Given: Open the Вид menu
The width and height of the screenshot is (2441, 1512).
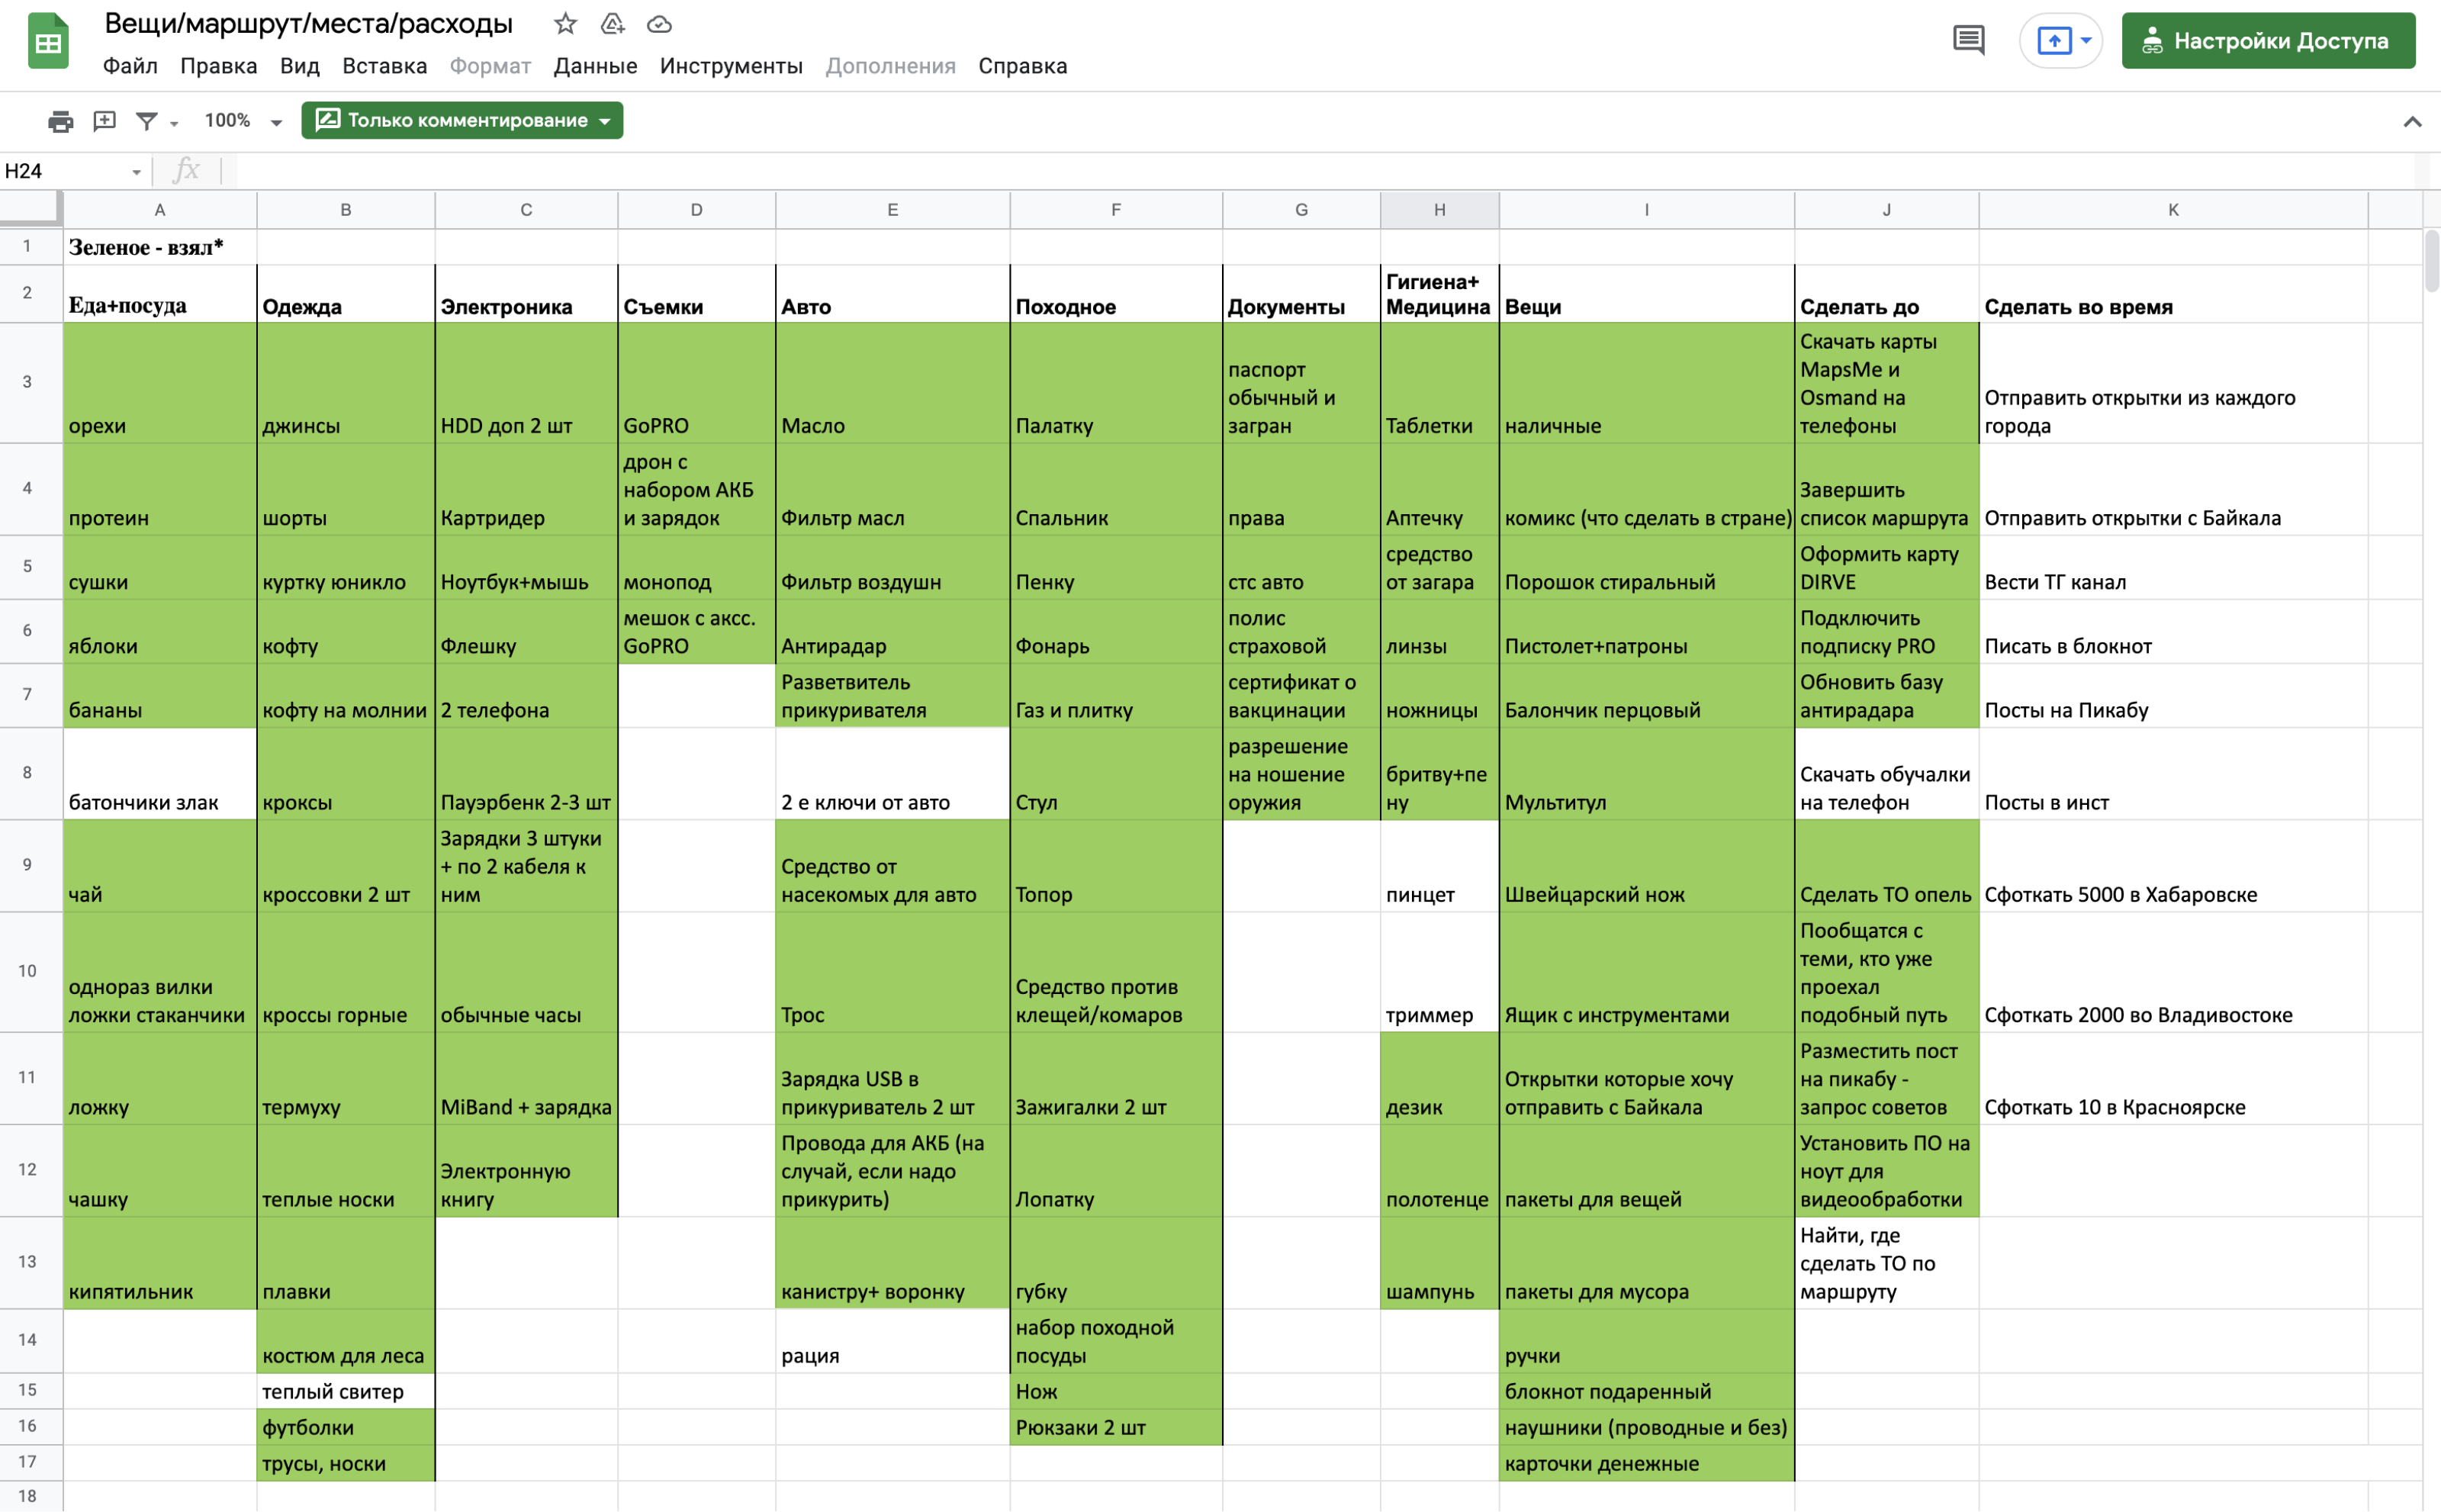Looking at the screenshot, I should (299, 66).
